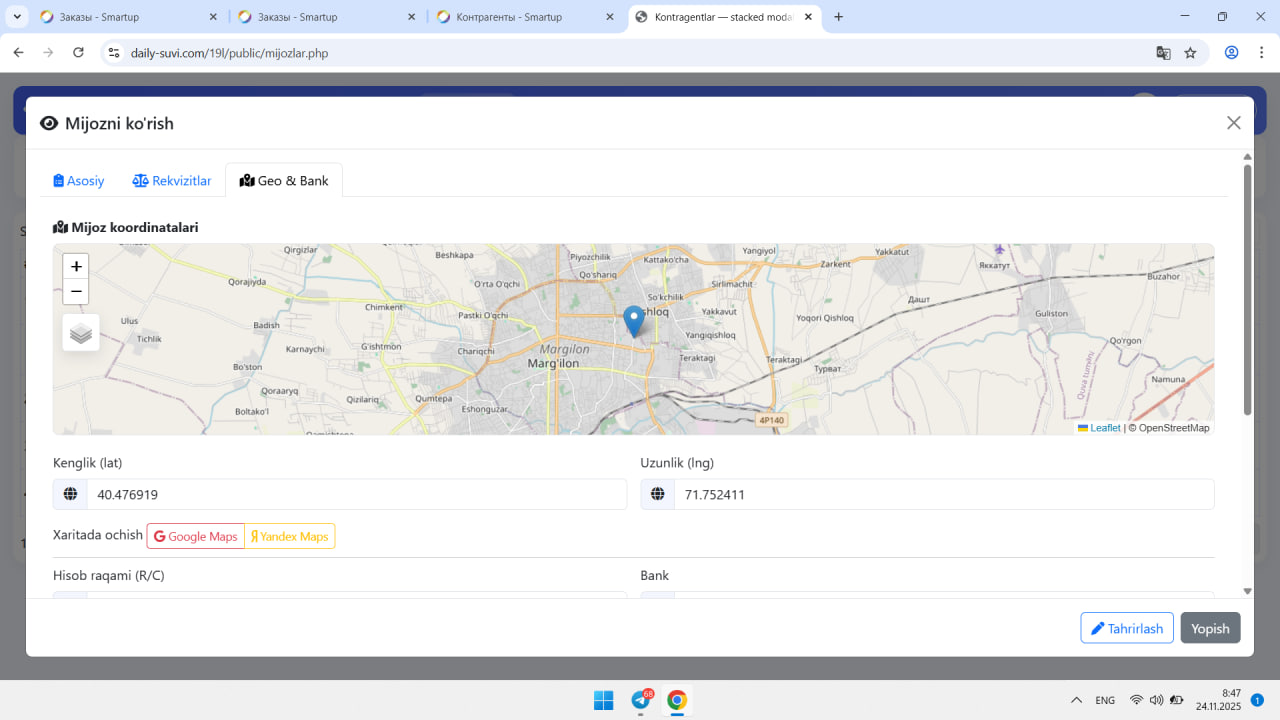1280x720 pixels.
Task: Click the Yopish button
Action: tap(1210, 628)
